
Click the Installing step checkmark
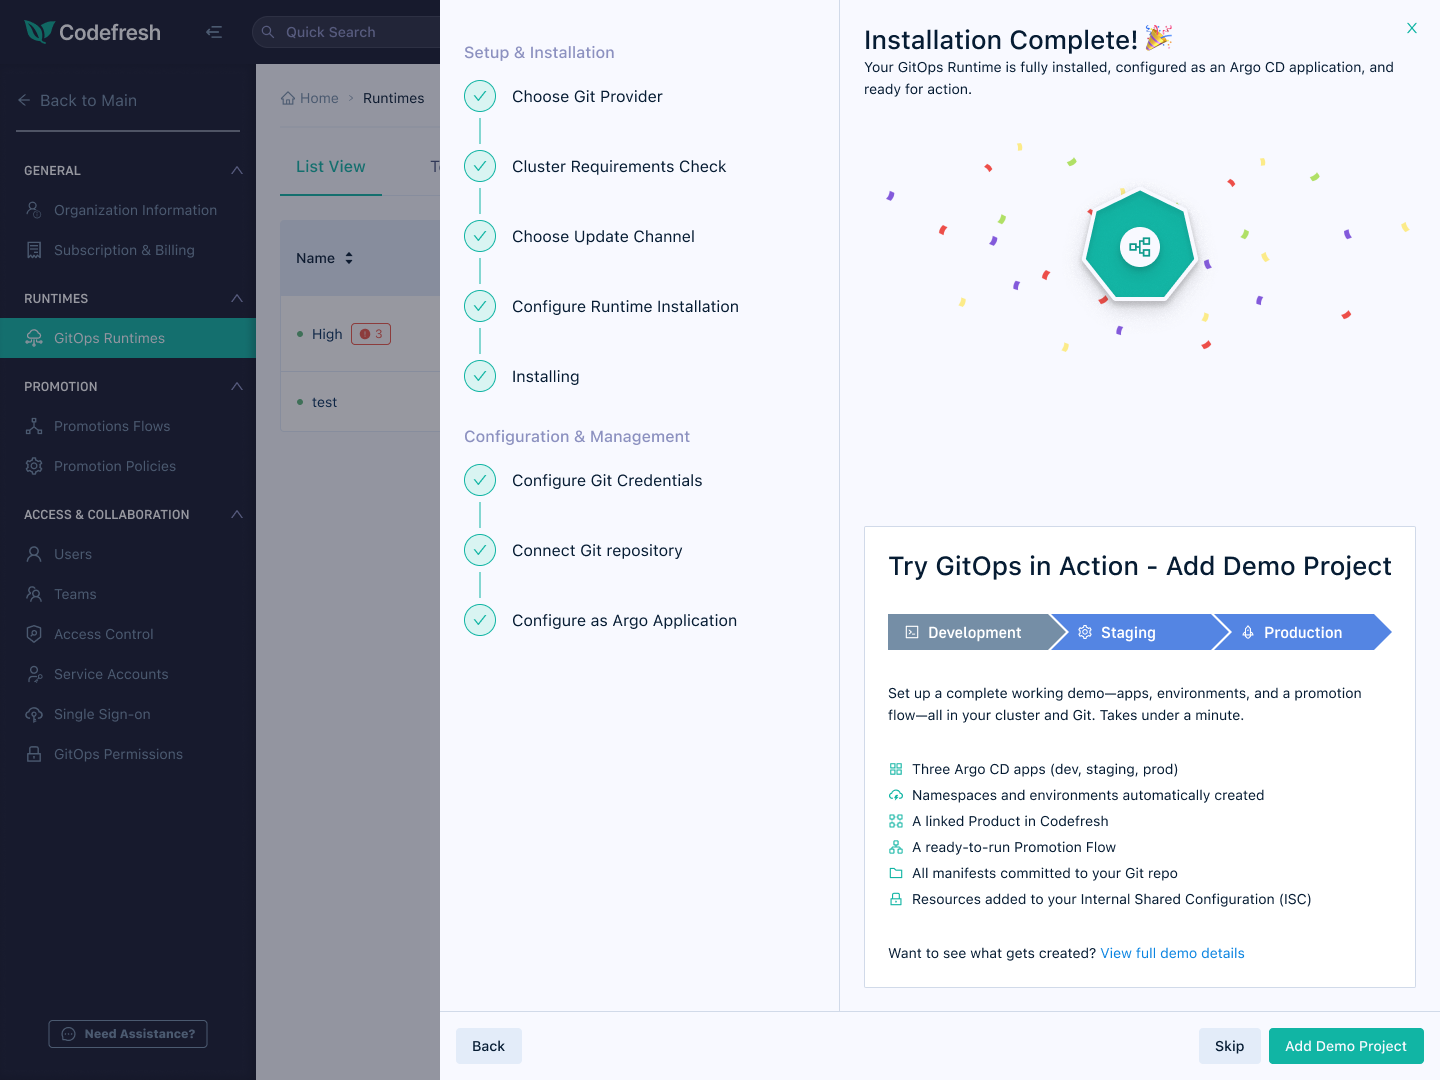click(x=480, y=376)
